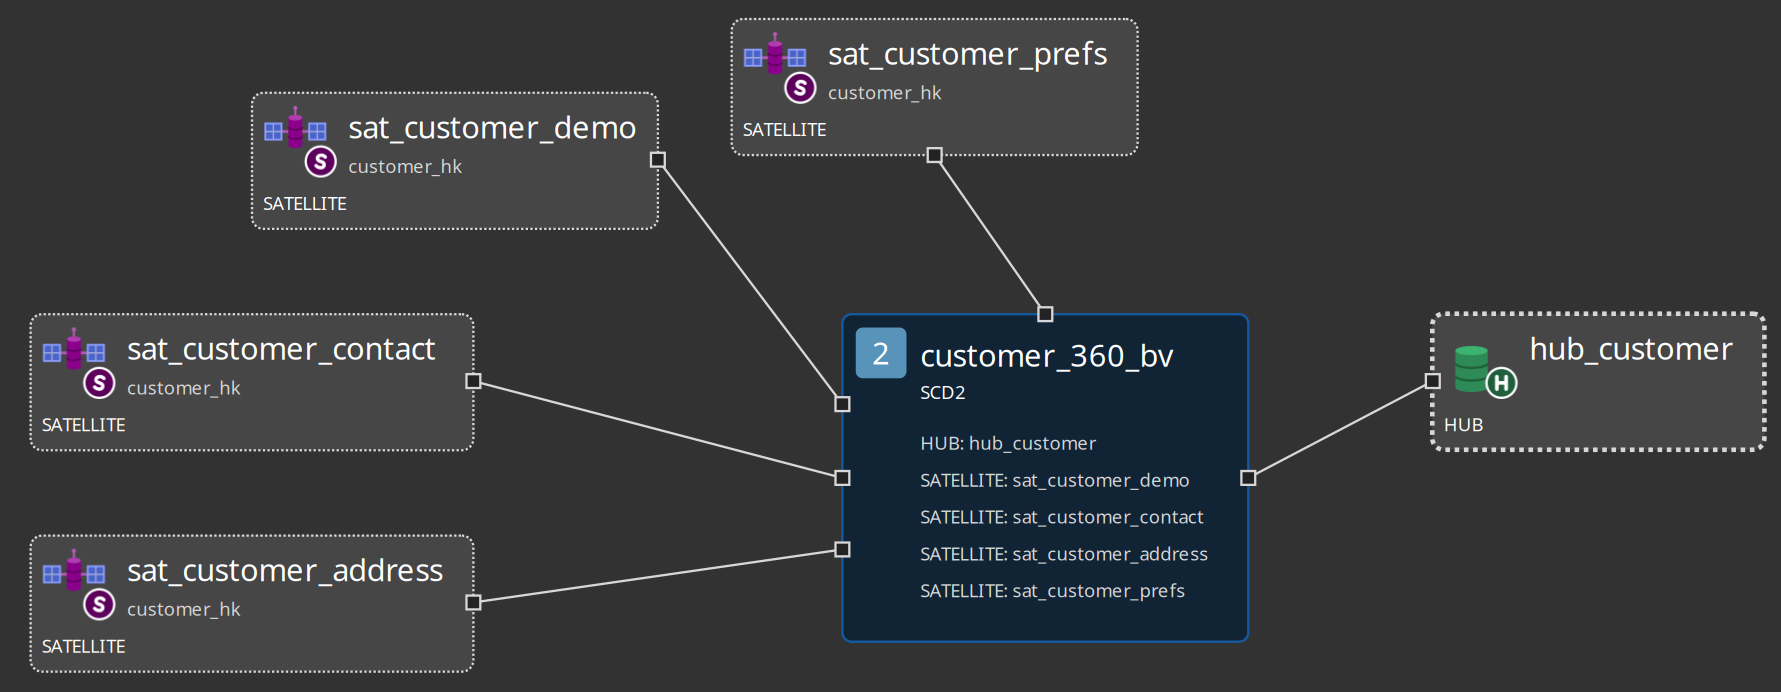
Task: Click right connector port of customer_360_bv
Action: (x=1248, y=478)
